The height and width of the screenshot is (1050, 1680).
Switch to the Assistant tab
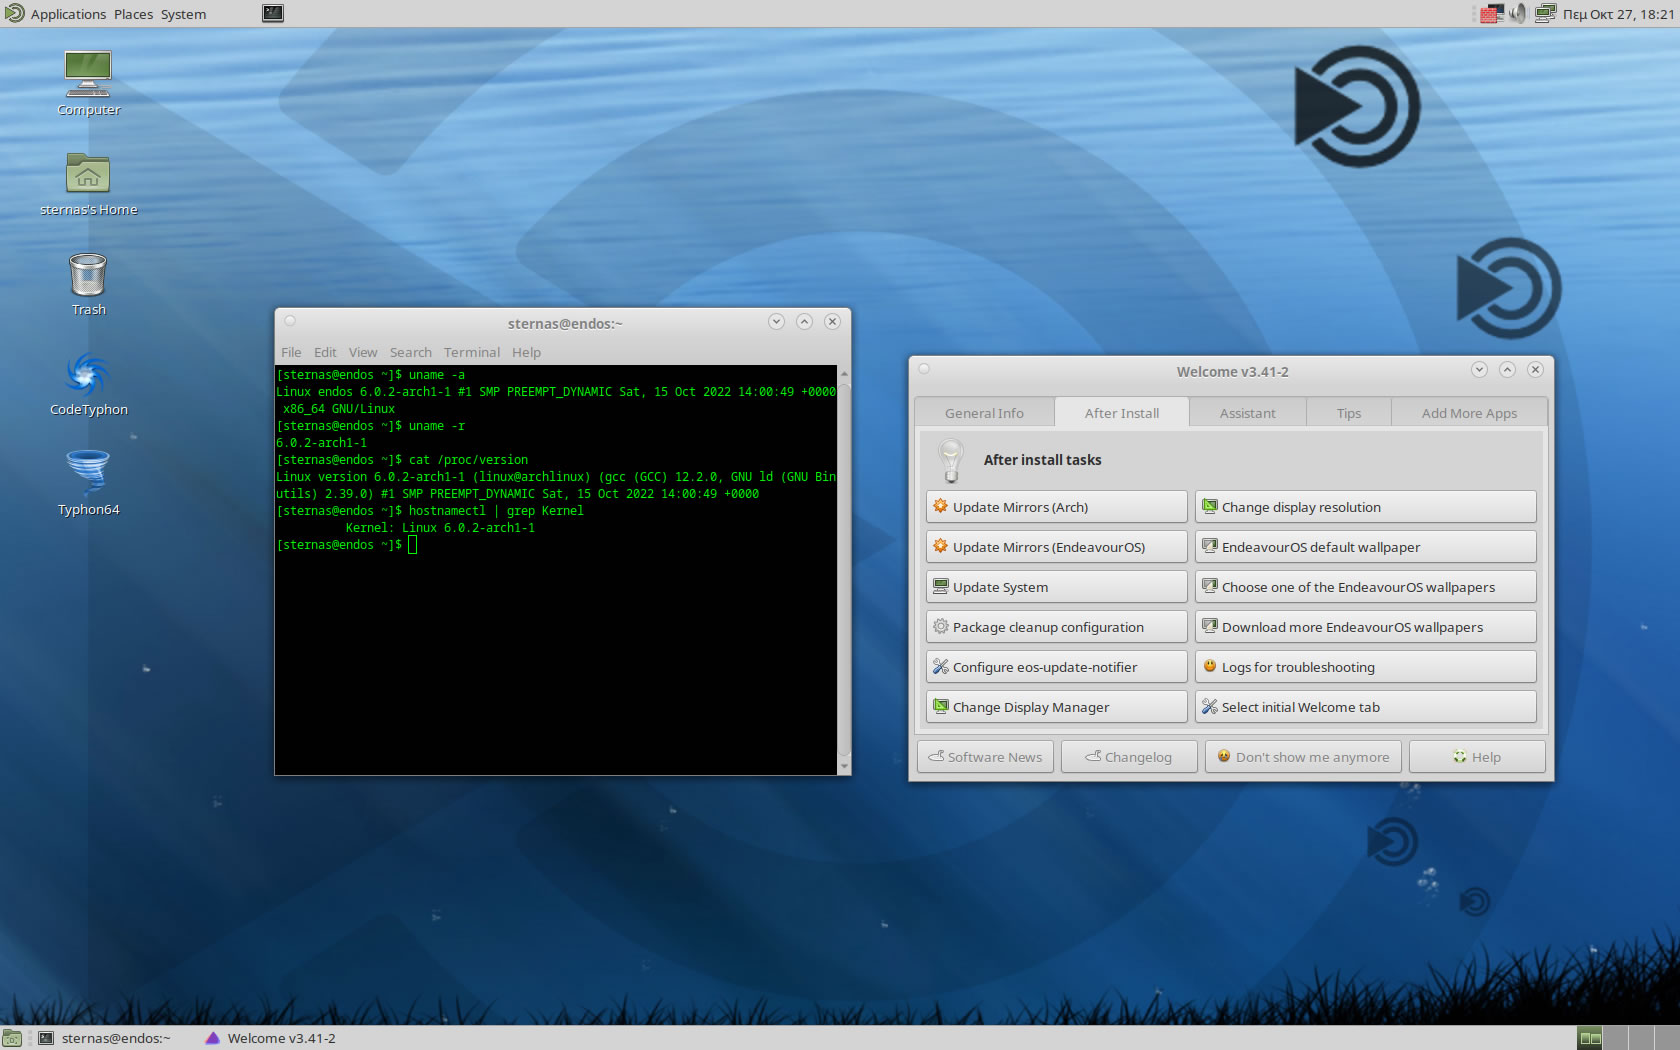(x=1247, y=413)
